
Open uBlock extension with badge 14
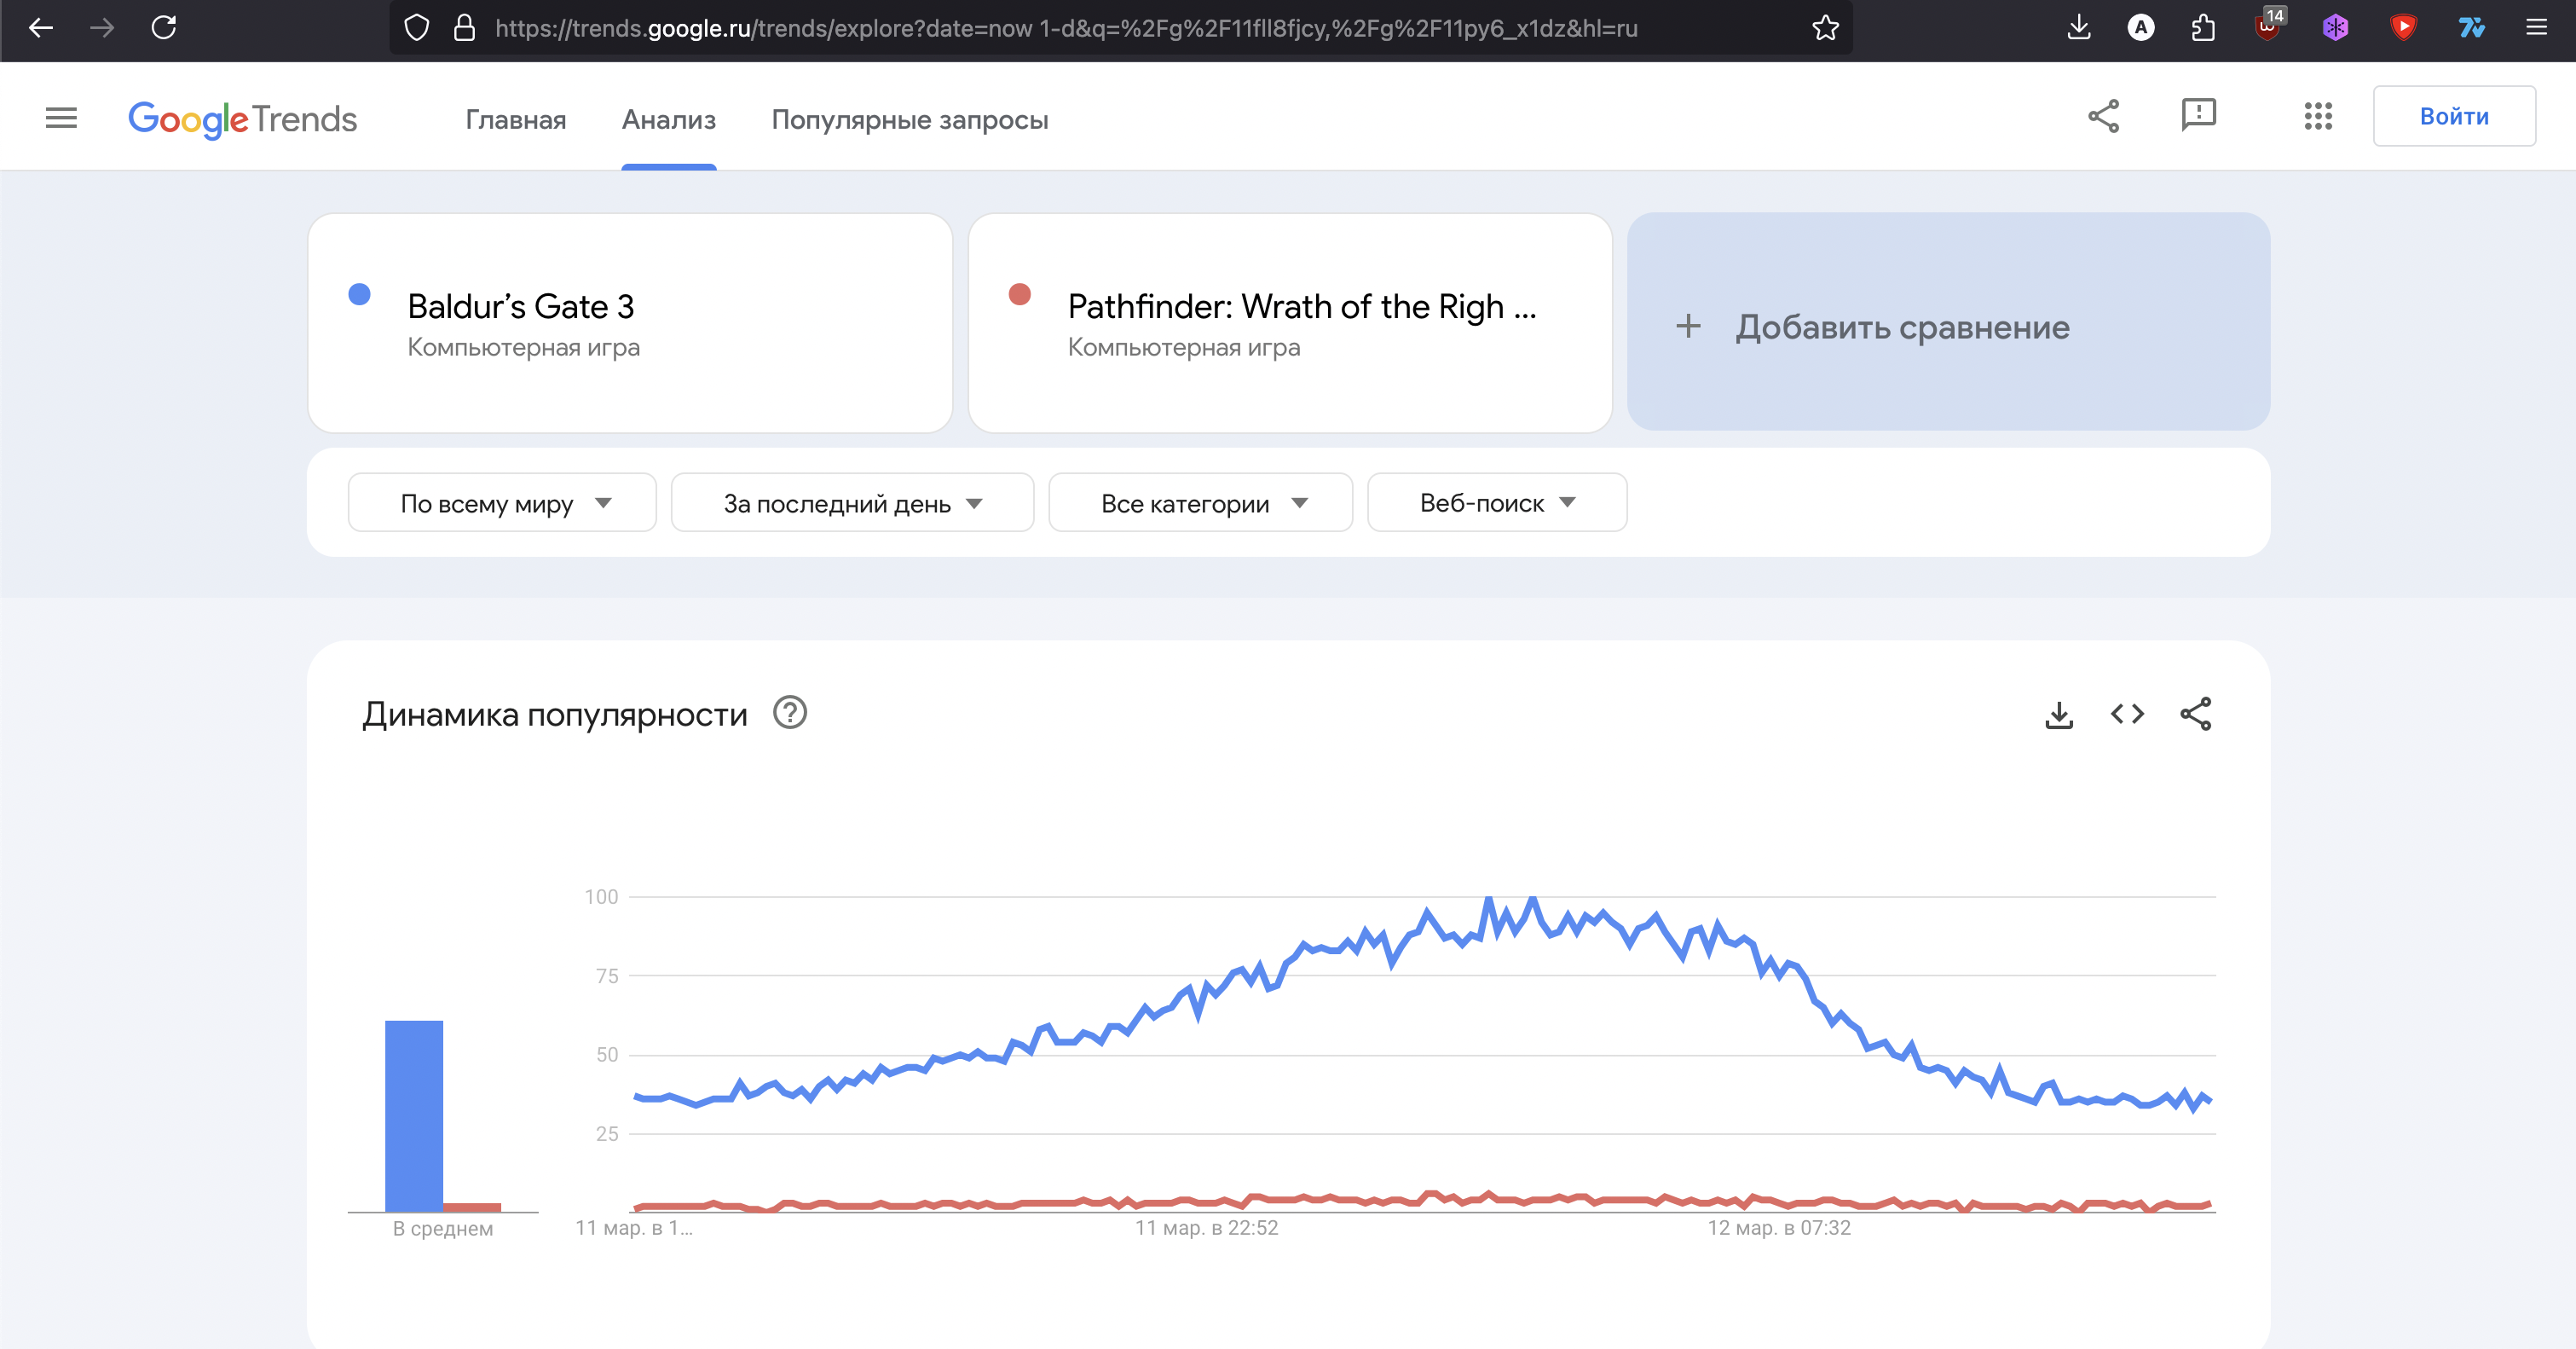click(2268, 26)
